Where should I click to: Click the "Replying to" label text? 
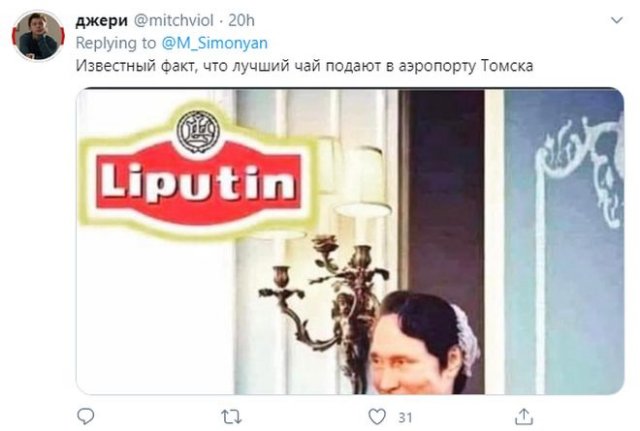pyautogui.click(x=116, y=43)
